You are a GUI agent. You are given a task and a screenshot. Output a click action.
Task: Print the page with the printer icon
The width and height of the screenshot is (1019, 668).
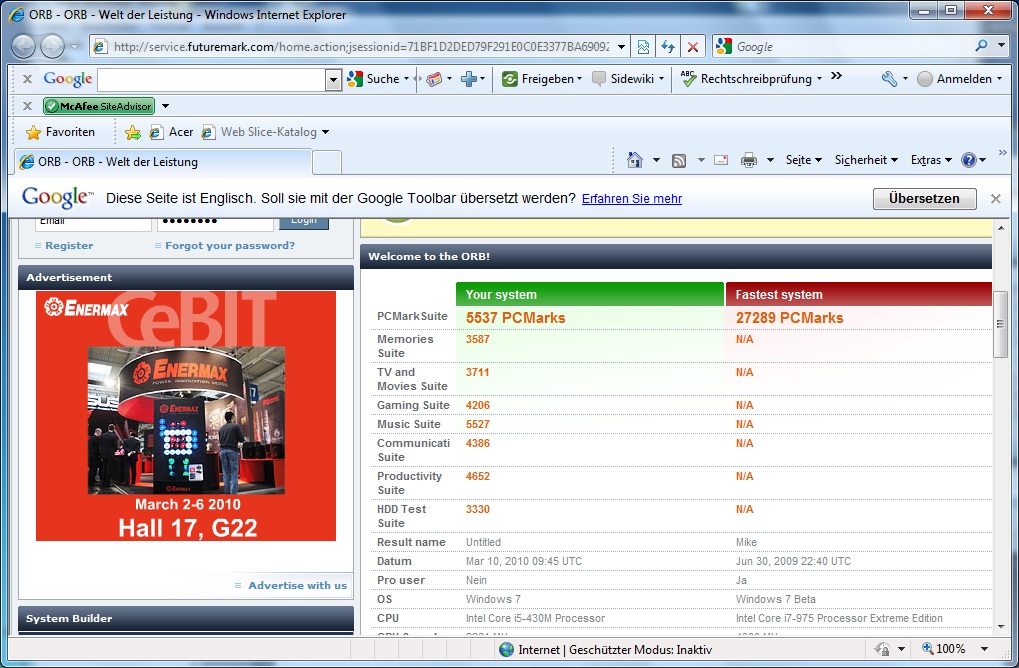749,160
